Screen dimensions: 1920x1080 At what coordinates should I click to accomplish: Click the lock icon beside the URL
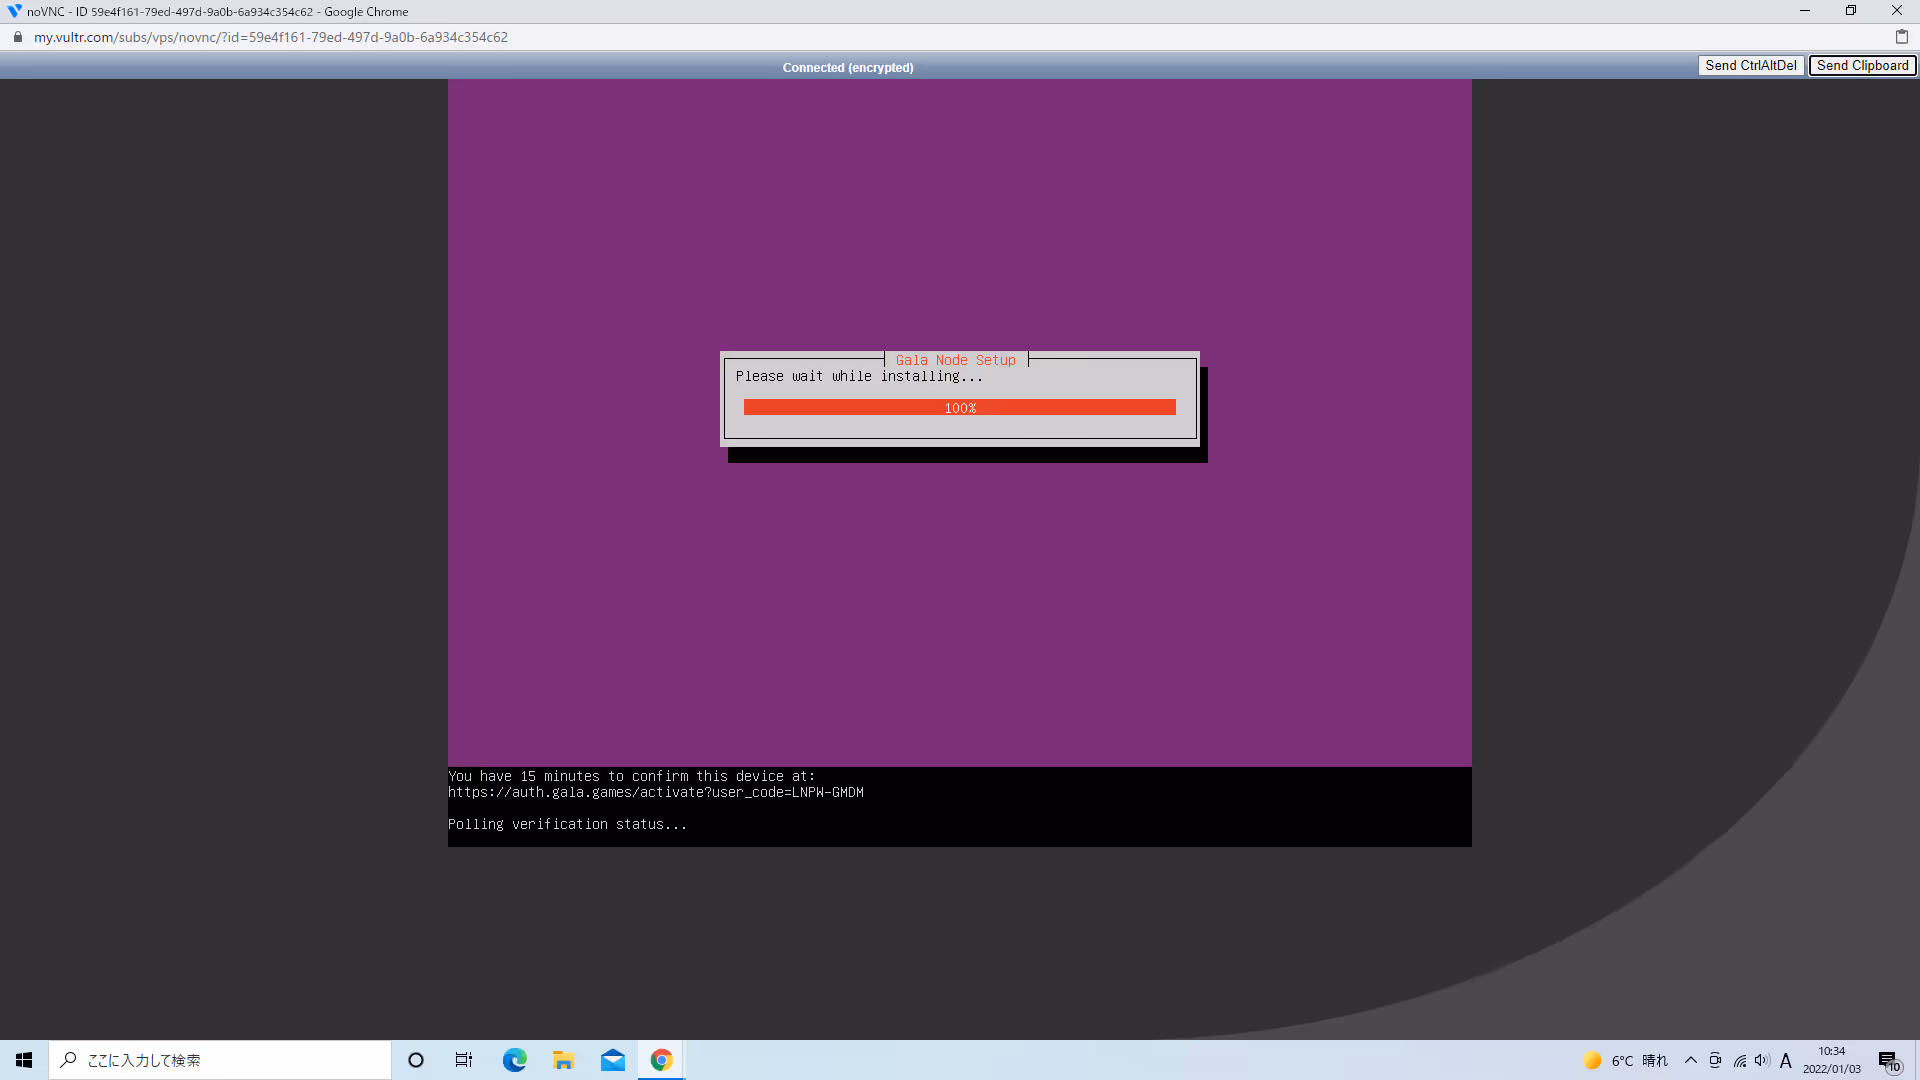click(x=18, y=37)
